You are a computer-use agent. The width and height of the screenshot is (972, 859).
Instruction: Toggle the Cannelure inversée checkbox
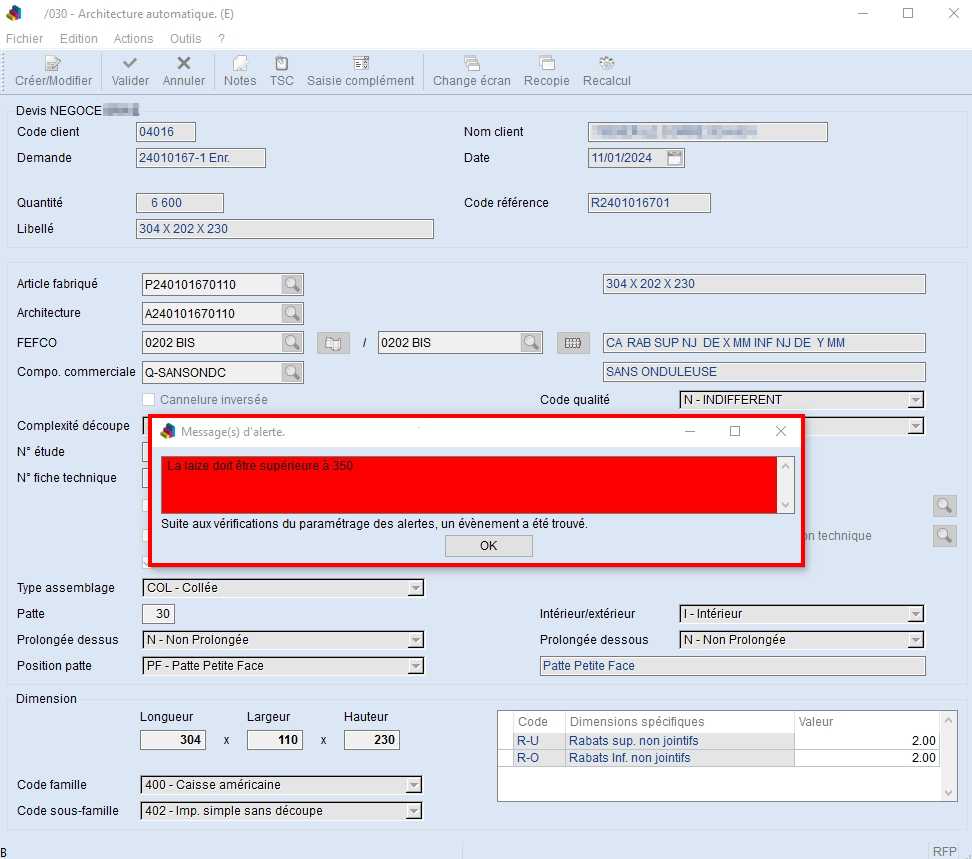pos(150,400)
